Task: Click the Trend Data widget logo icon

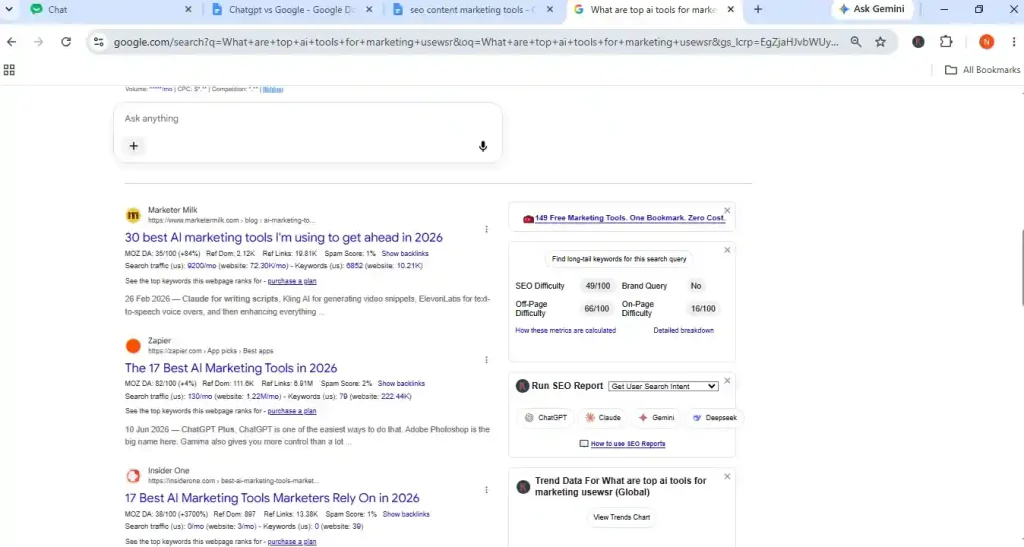Action: pos(523,487)
